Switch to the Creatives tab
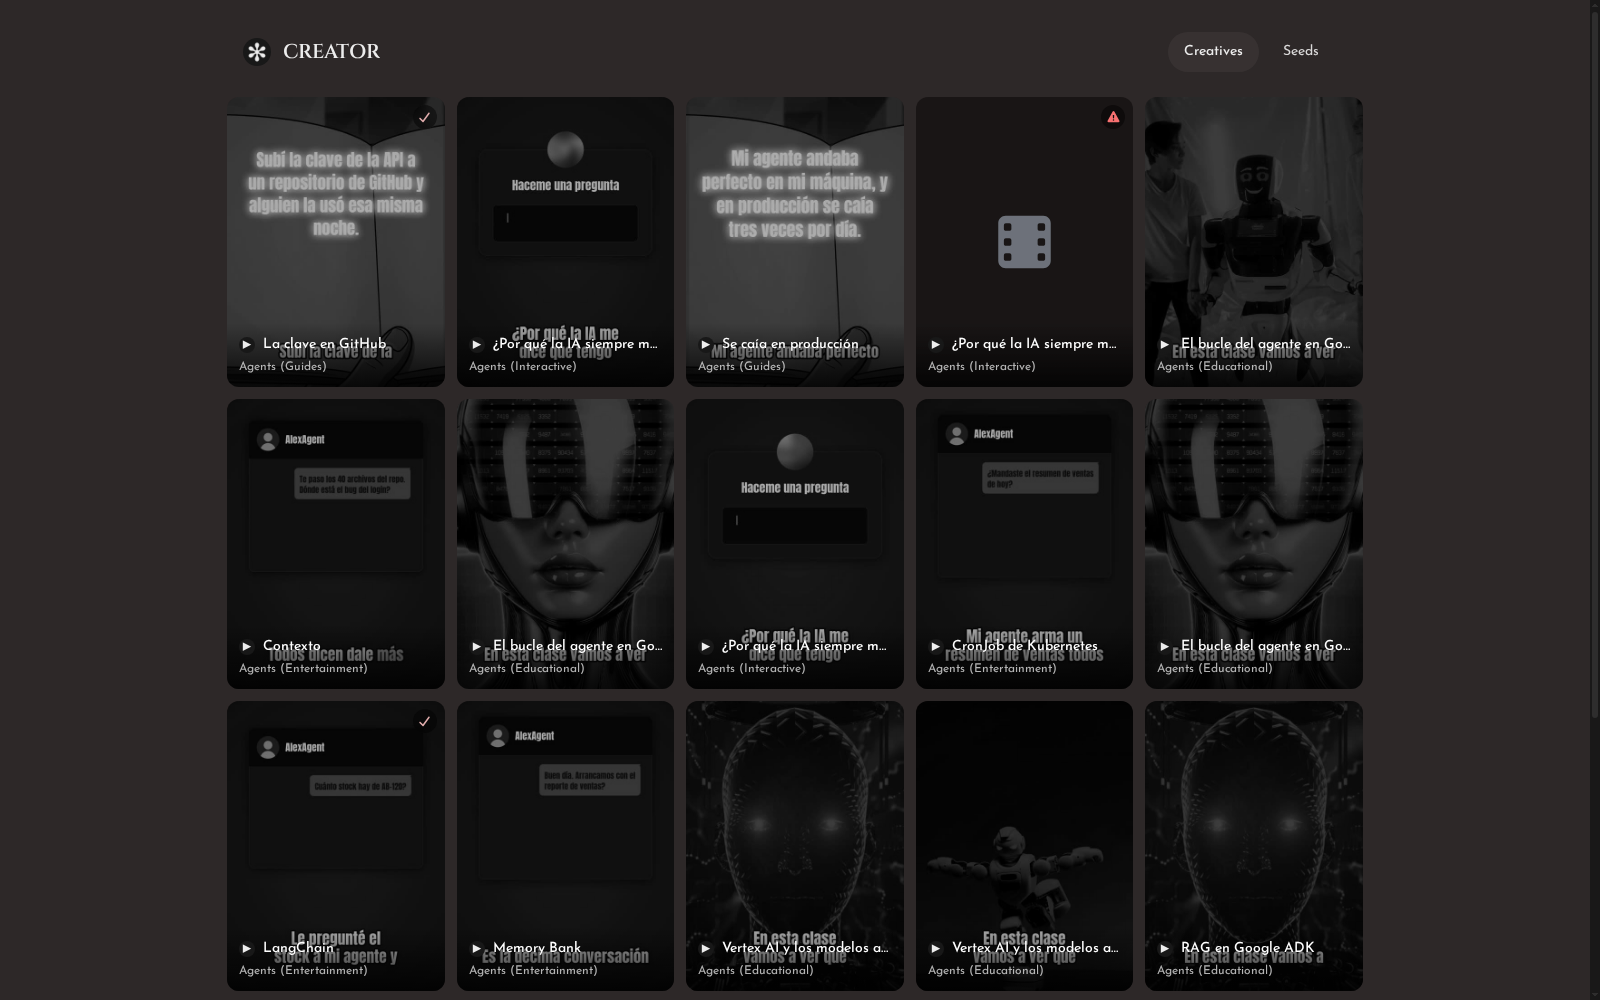The height and width of the screenshot is (1000, 1600). pyautogui.click(x=1213, y=51)
